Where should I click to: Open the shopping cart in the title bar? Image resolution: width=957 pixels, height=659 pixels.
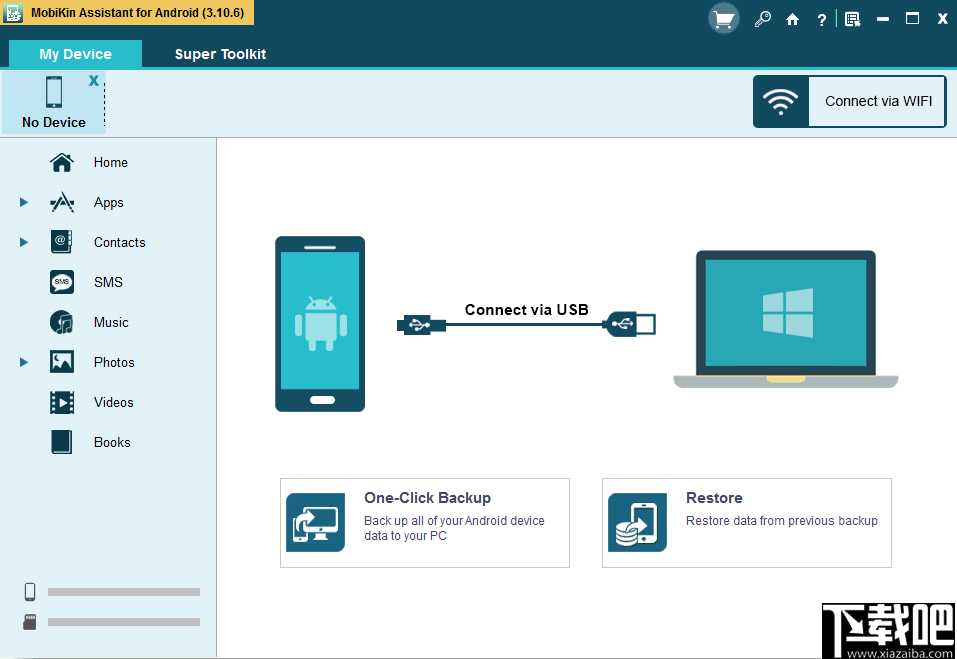(723, 18)
